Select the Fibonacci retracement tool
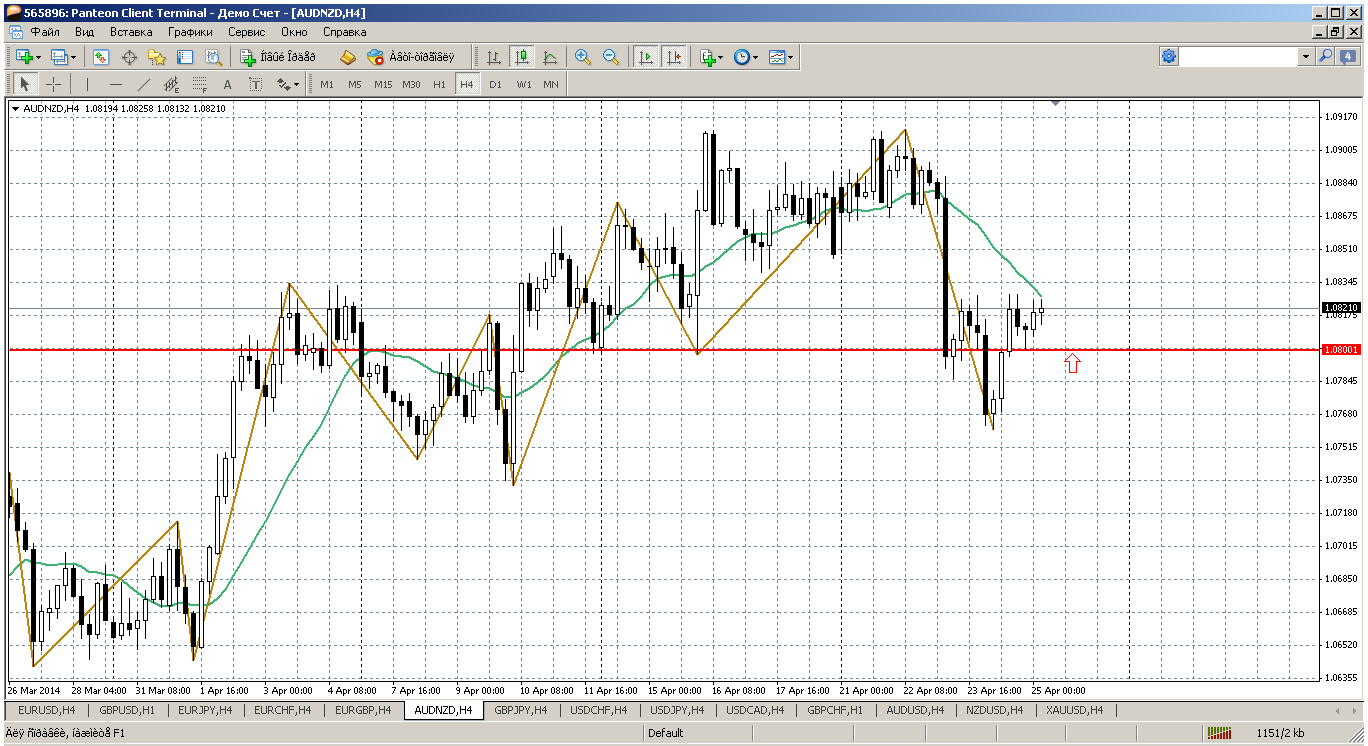Screen dimensions: 1368x746 coord(199,84)
